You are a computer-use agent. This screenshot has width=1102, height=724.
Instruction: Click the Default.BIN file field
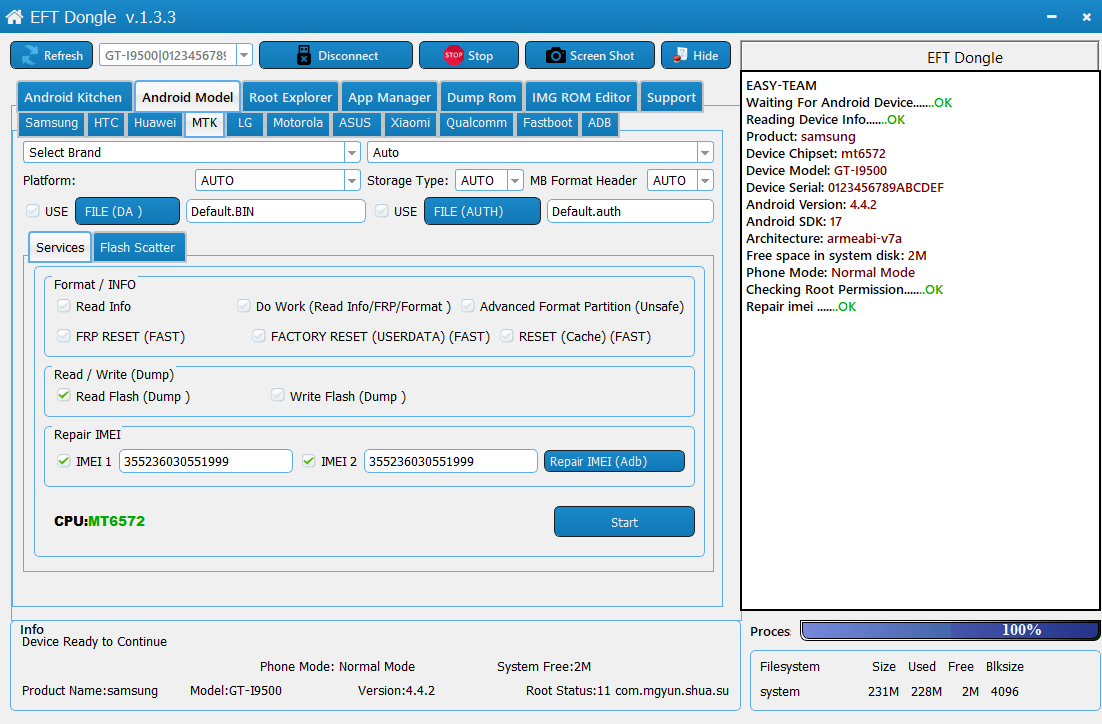276,211
